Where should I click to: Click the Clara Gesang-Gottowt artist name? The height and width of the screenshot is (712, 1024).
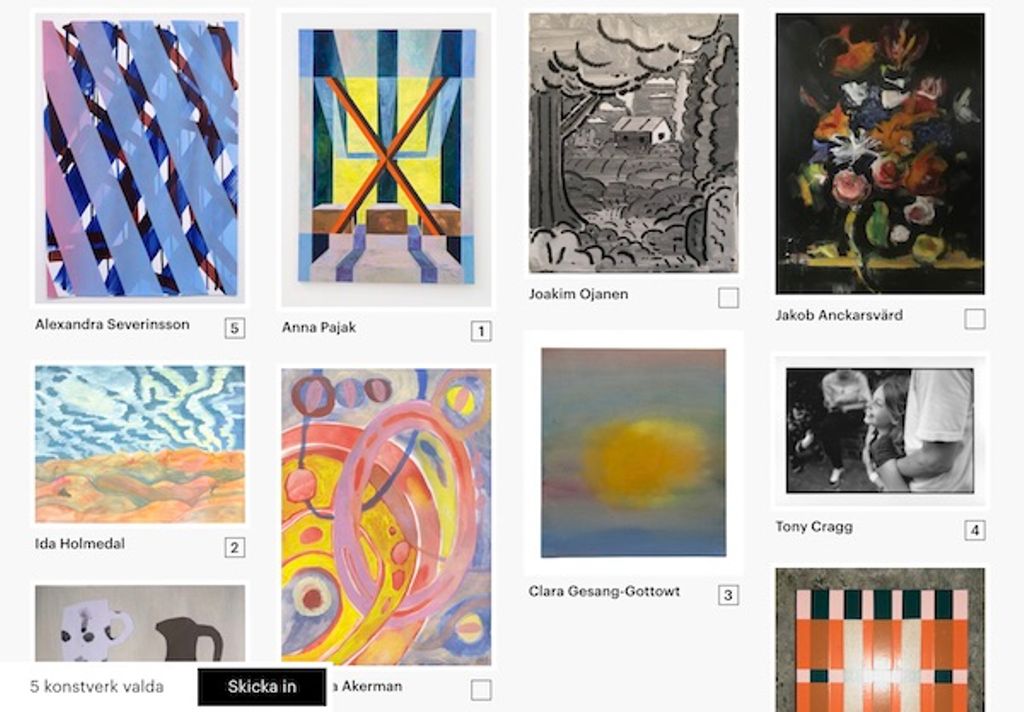click(x=604, y=592)
